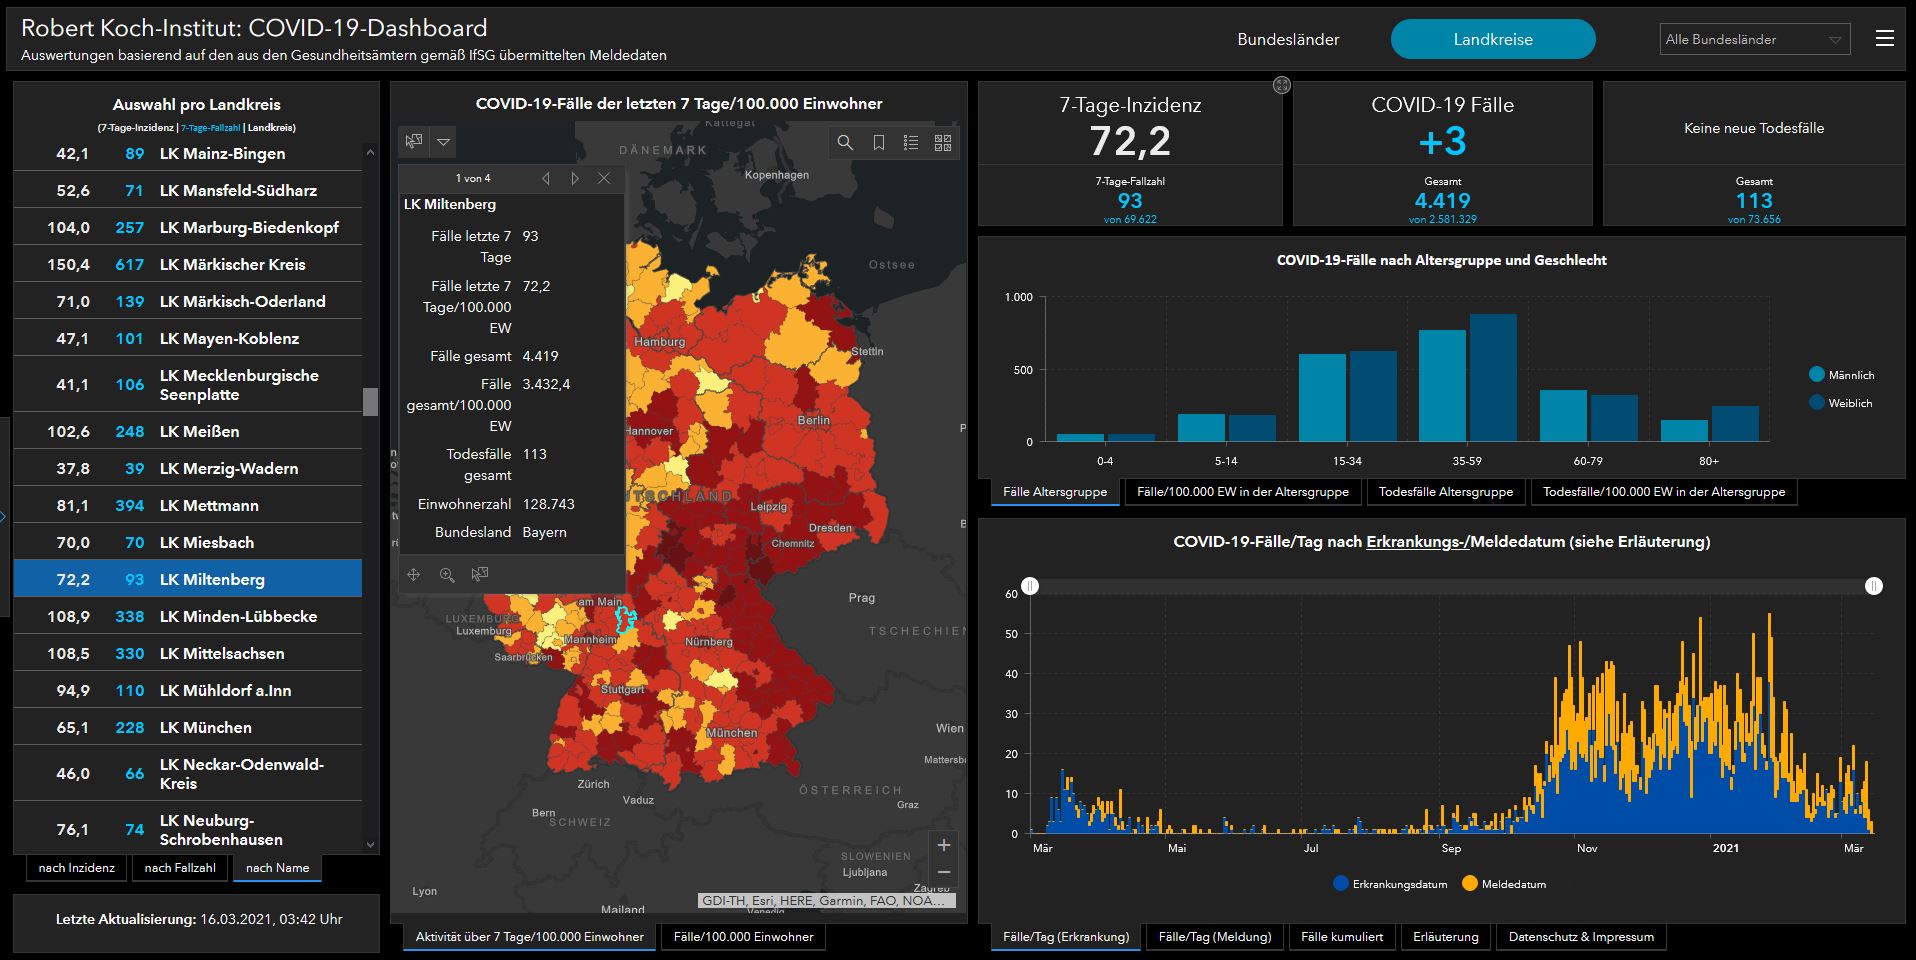The image size is (1916, 960).
Task: Switch view to Bundesländer
Action: coord(1288,40)
